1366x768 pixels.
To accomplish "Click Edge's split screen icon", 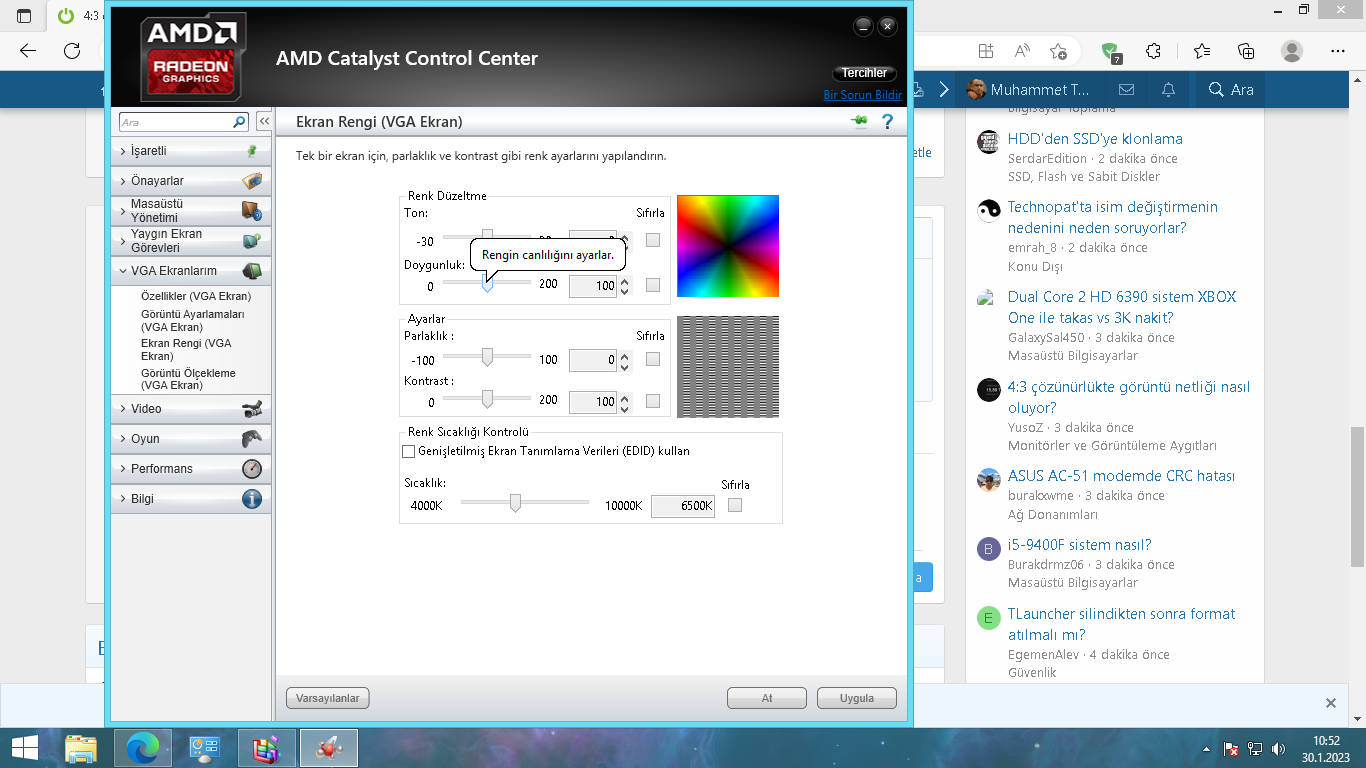I will [x=986, y=51].
